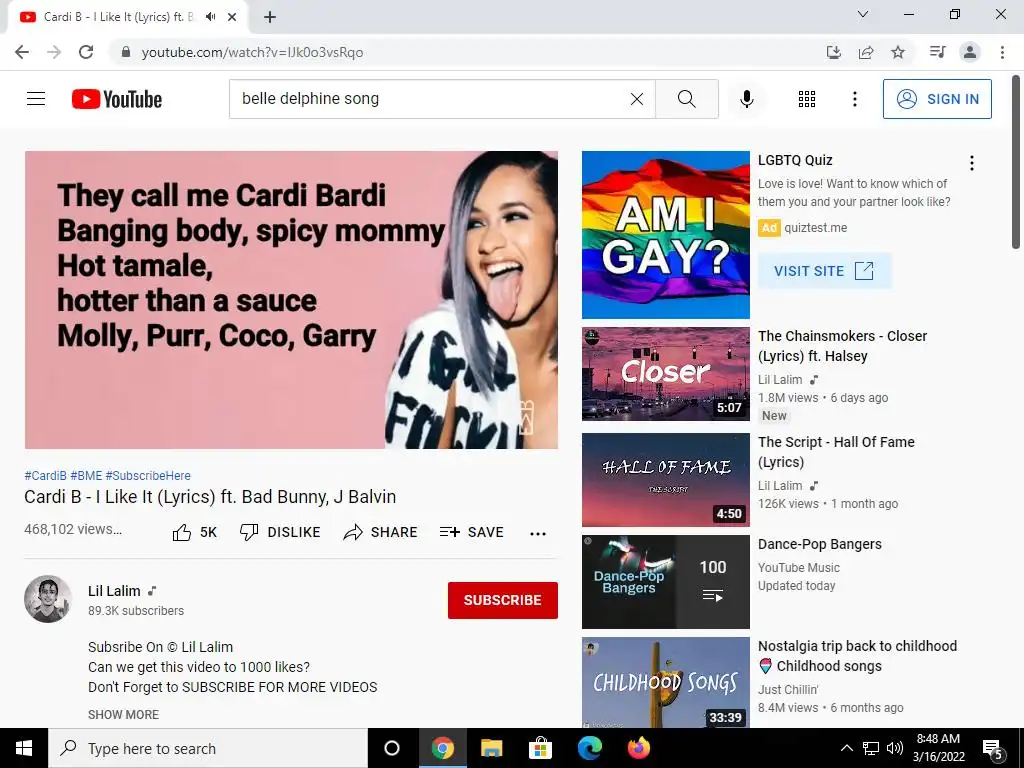Open the LGBTQ Quiz ad options menu

coord(972,163)
